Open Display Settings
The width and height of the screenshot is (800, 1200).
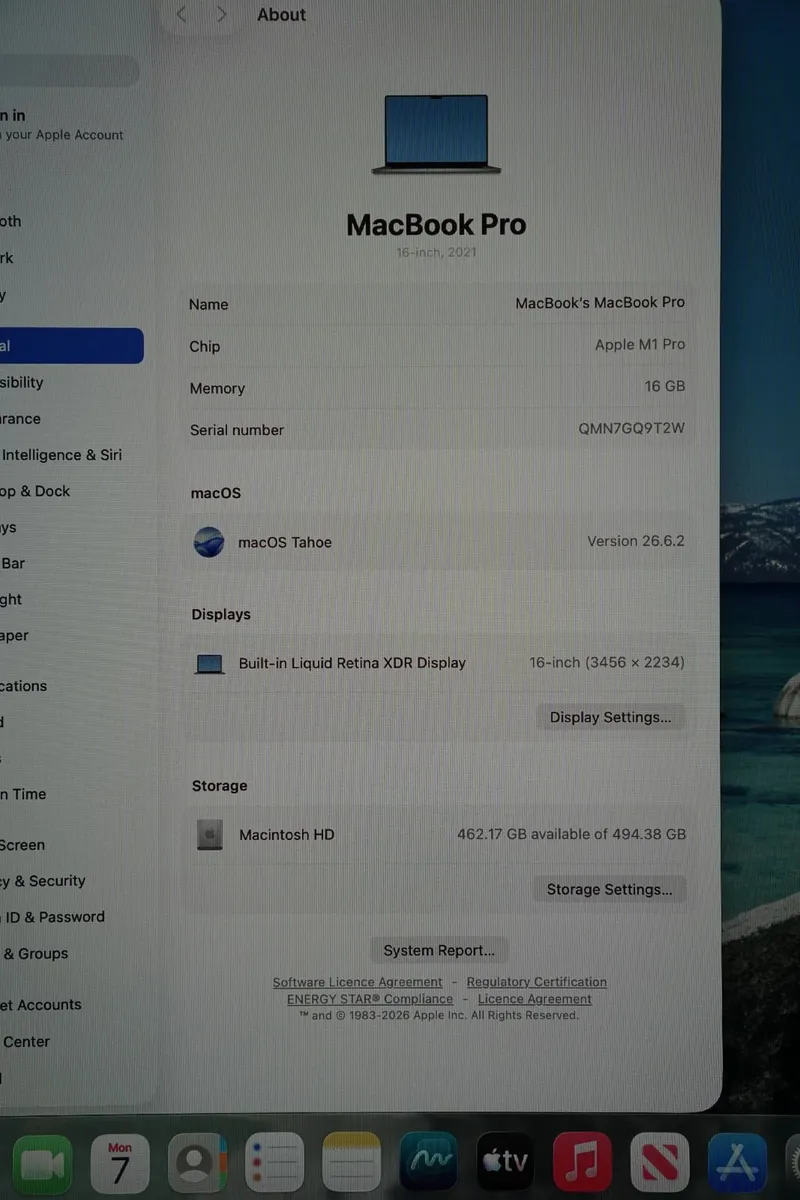pos(610,717)
